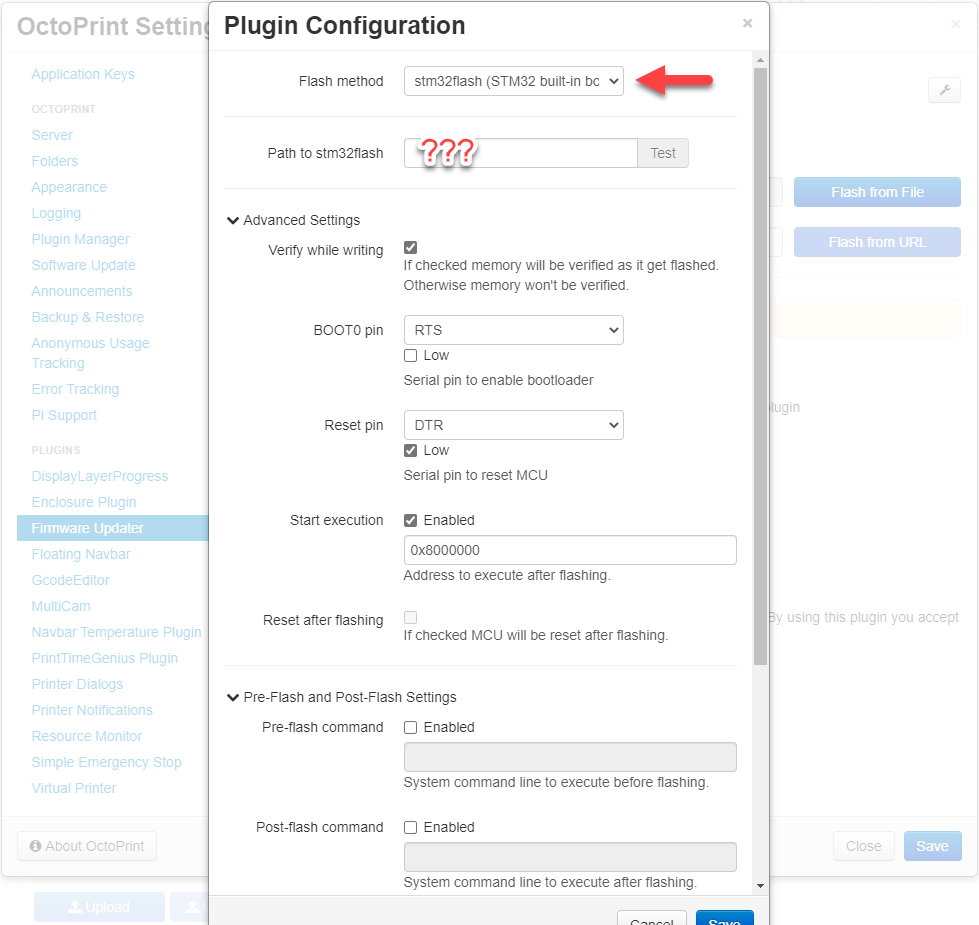
Task: Enable the Pre-flash command checkbox
Action: tap(410, 727)
